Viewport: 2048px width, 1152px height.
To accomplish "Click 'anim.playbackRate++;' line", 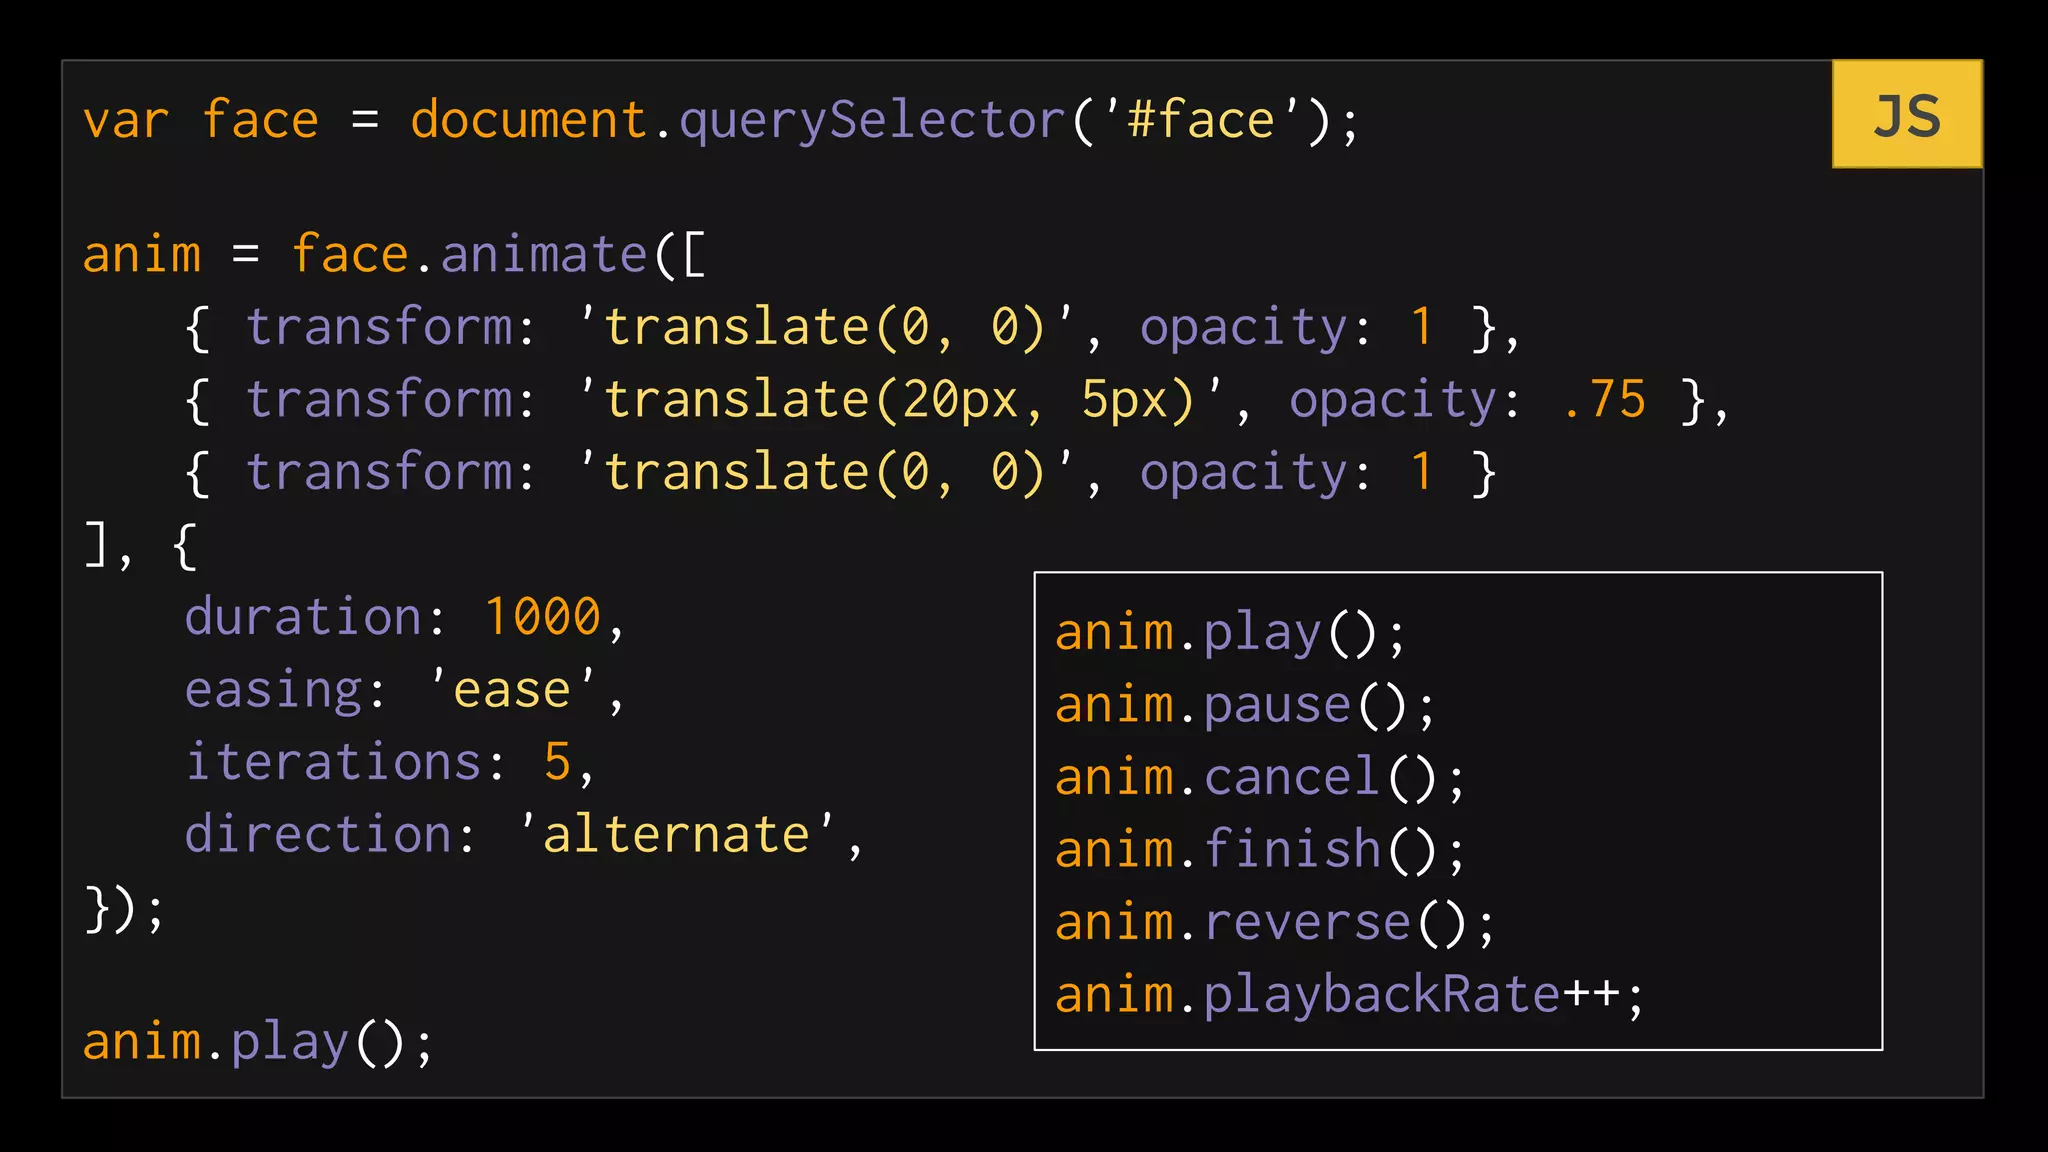I will [1350, 995].
